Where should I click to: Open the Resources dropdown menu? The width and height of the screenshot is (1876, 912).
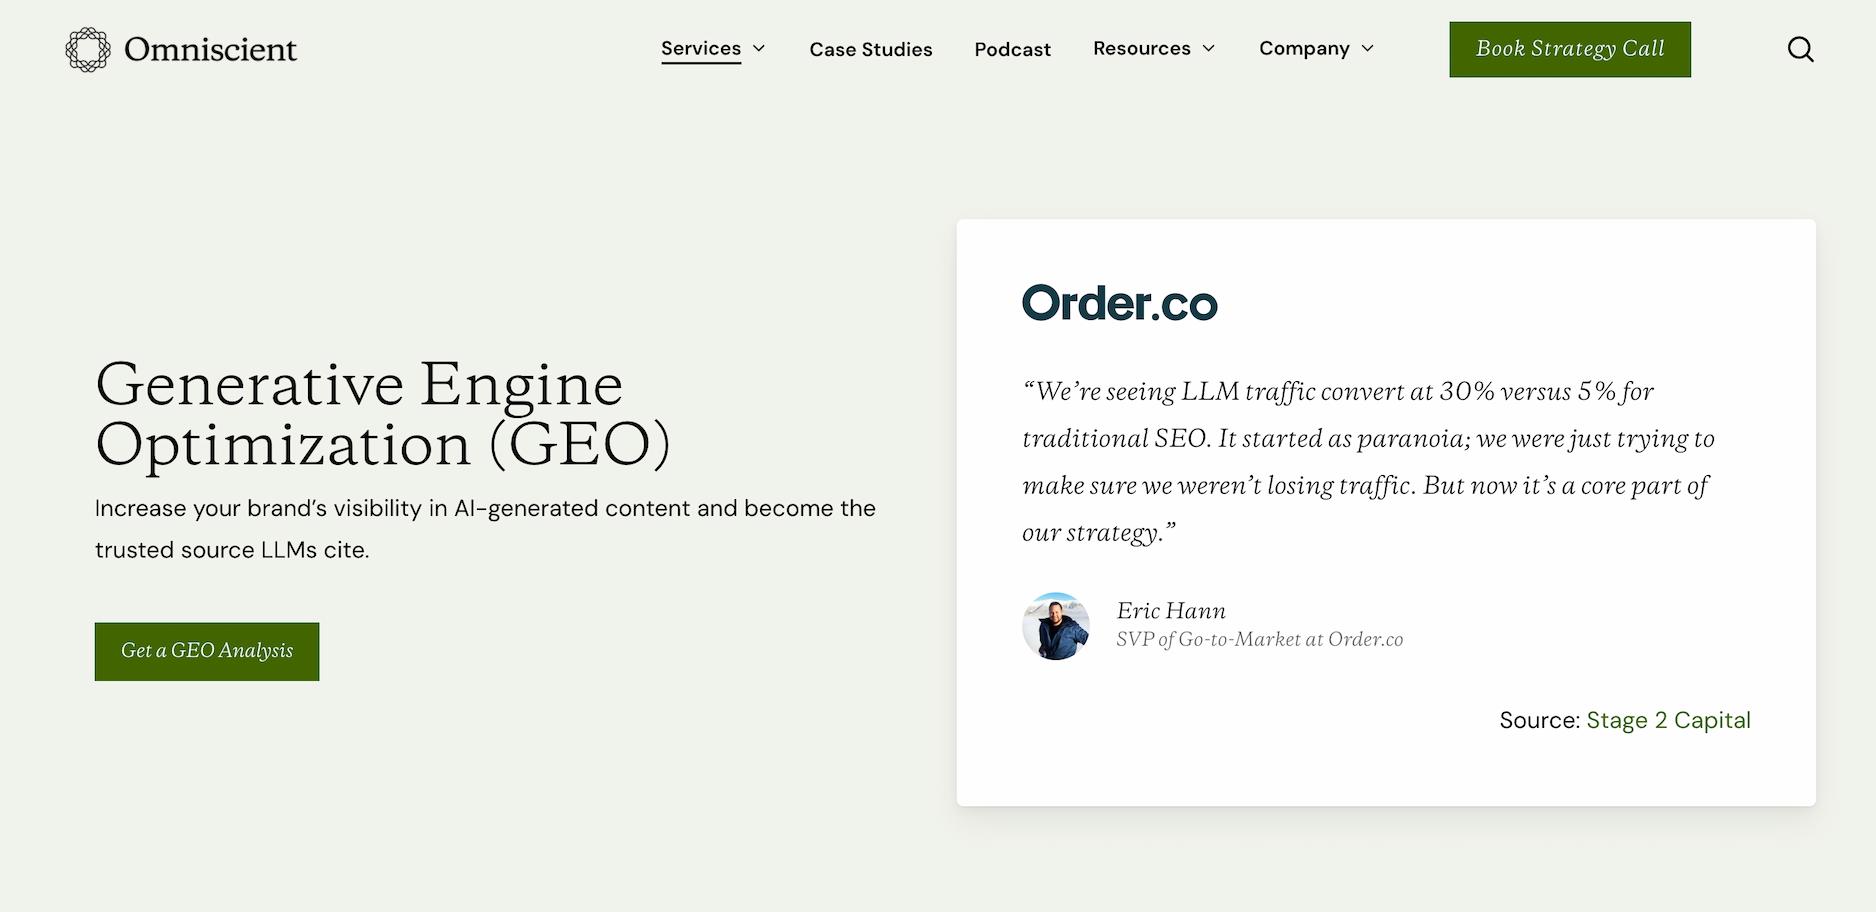click(x=1152, y=49)
